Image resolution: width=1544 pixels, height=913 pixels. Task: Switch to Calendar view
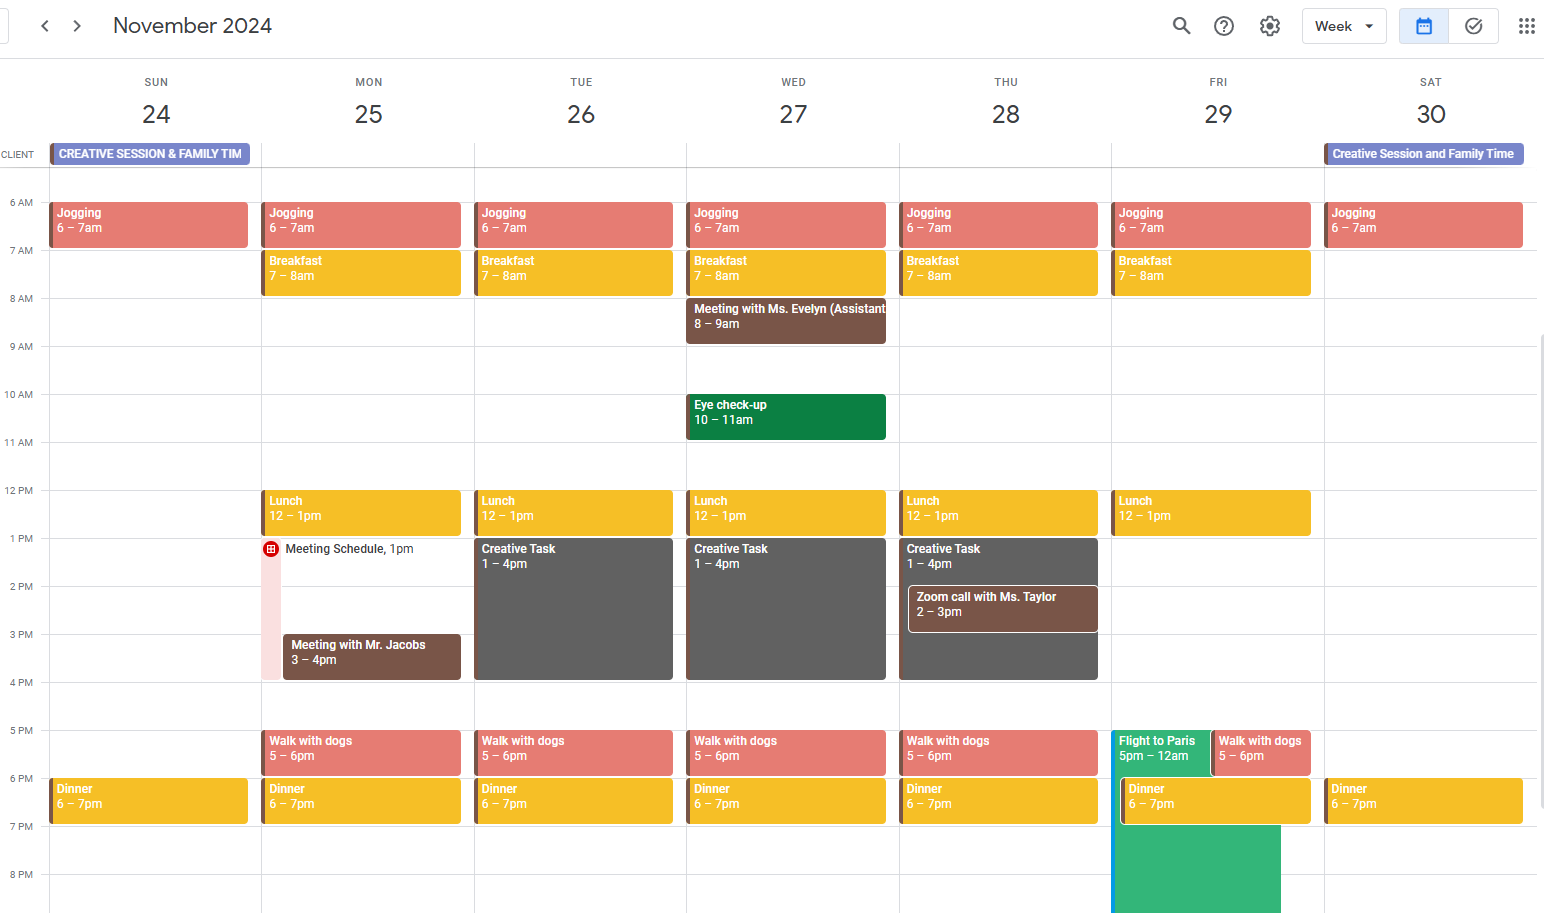tap(1424, 26)
